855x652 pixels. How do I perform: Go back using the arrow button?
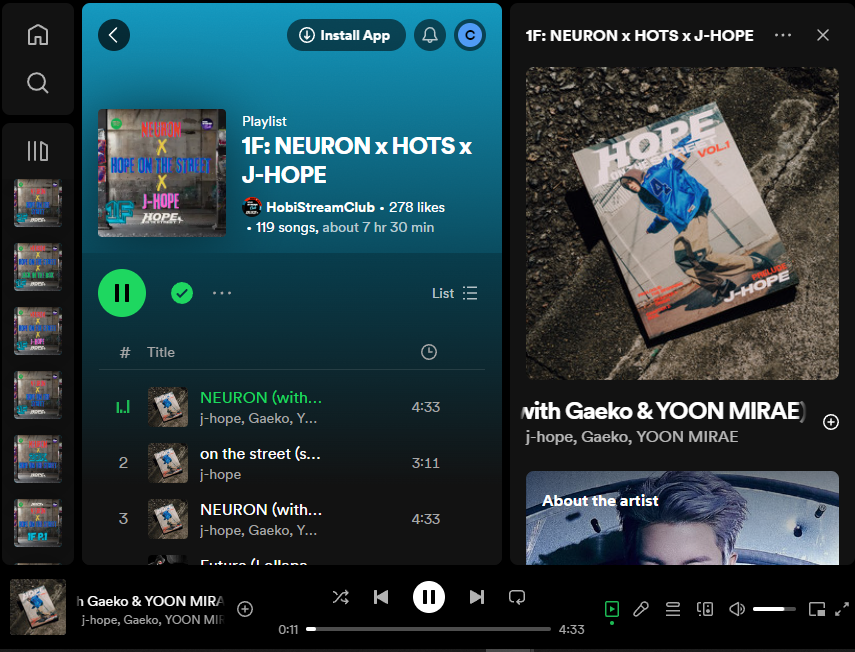pyautogui.click(x=114, y=35)
